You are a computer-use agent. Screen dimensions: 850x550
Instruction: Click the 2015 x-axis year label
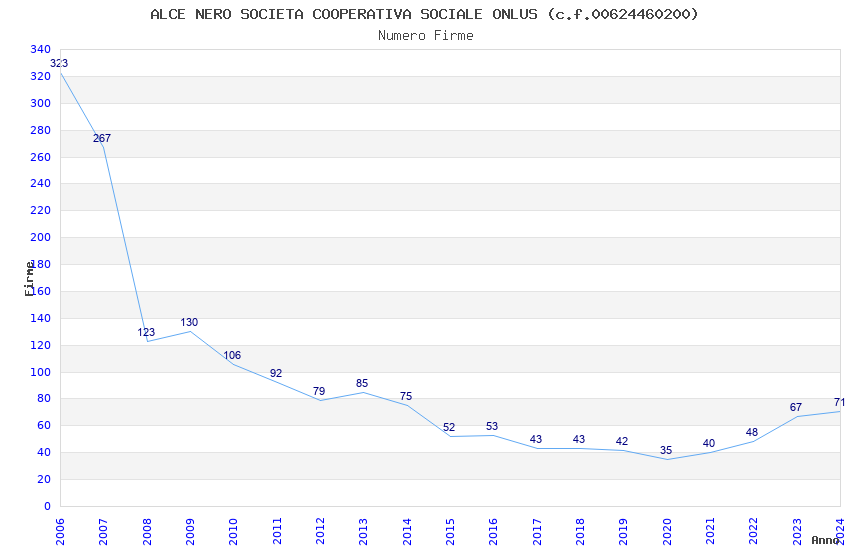click(x=450, y=532)
